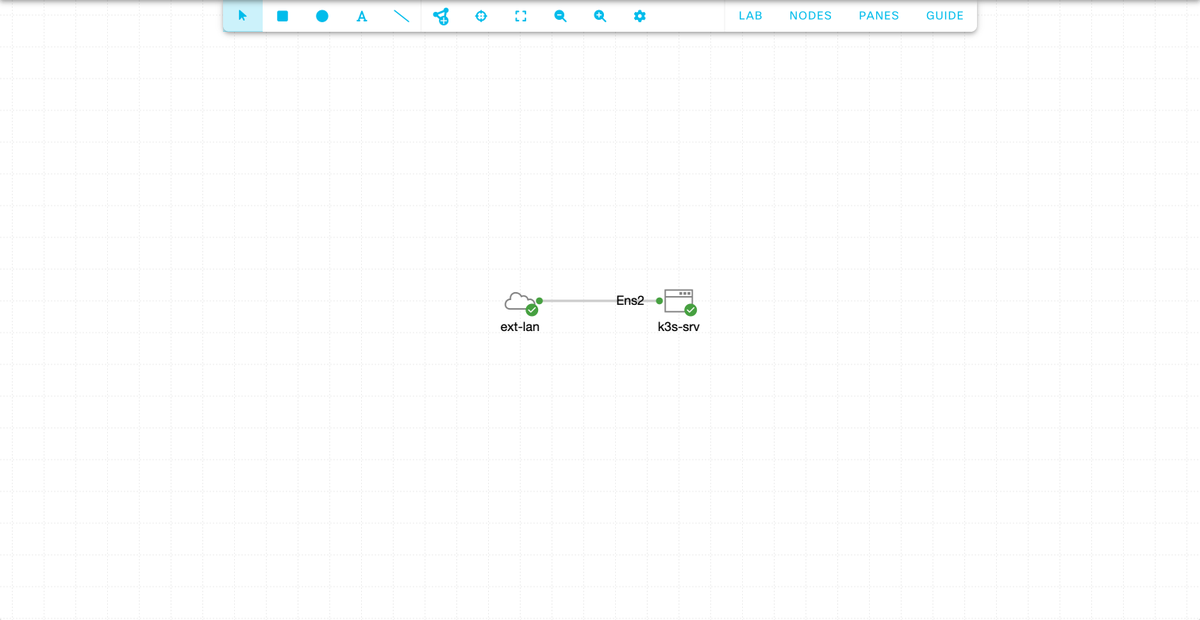Center the topology with crosshair icon
Screen dimensions: 1200x620
coord(481,16)
